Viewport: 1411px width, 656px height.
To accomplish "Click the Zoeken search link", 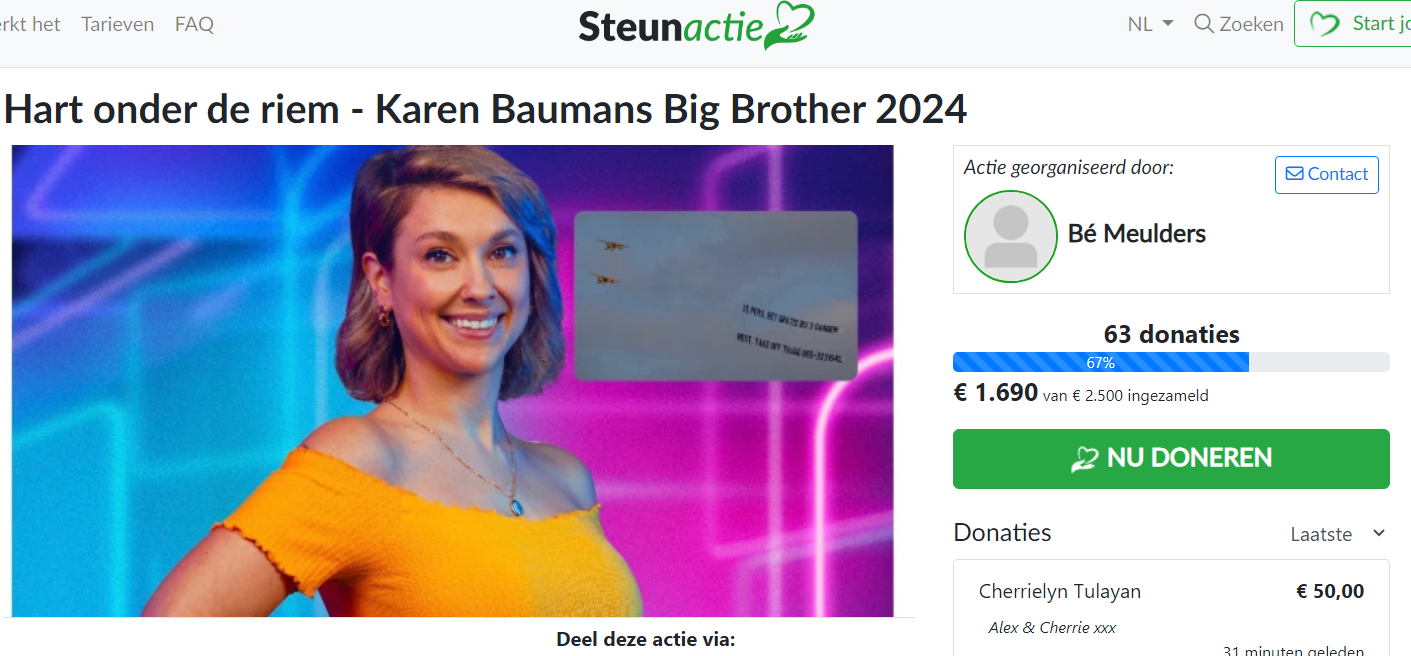I will coord(1239,24).
